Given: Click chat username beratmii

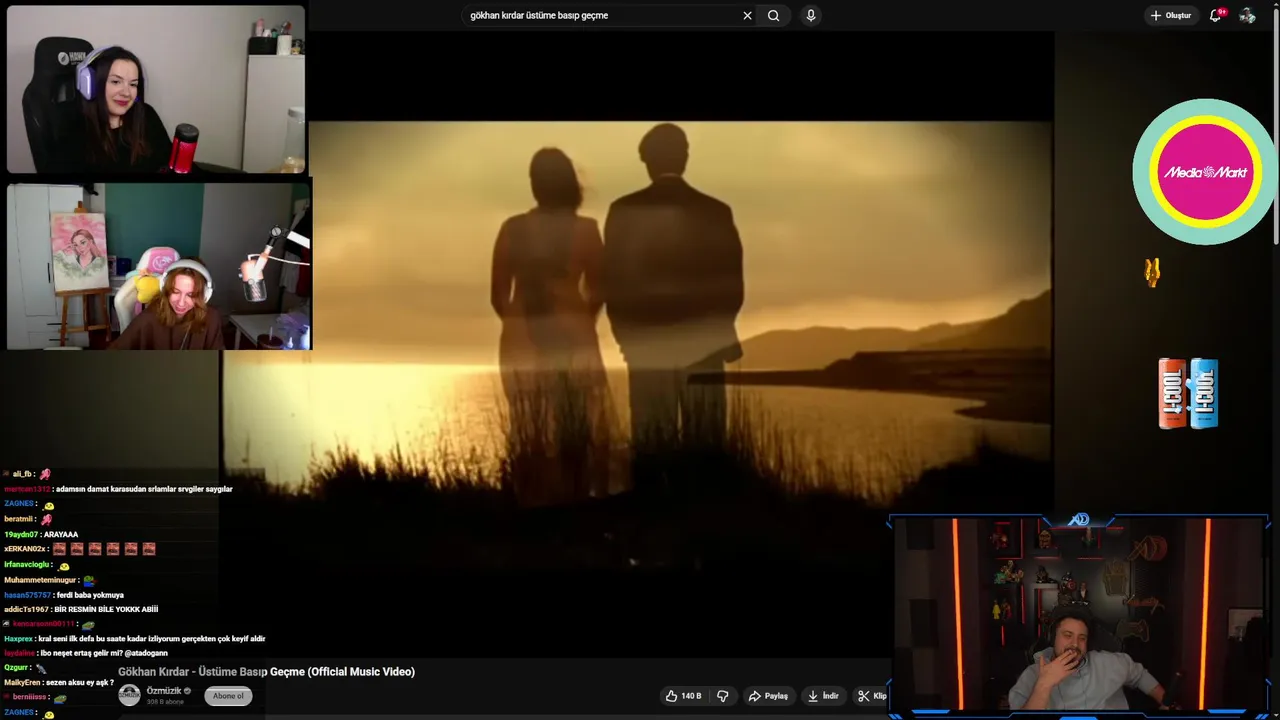Looking at the screenshot, I should (x=19, y=519).
